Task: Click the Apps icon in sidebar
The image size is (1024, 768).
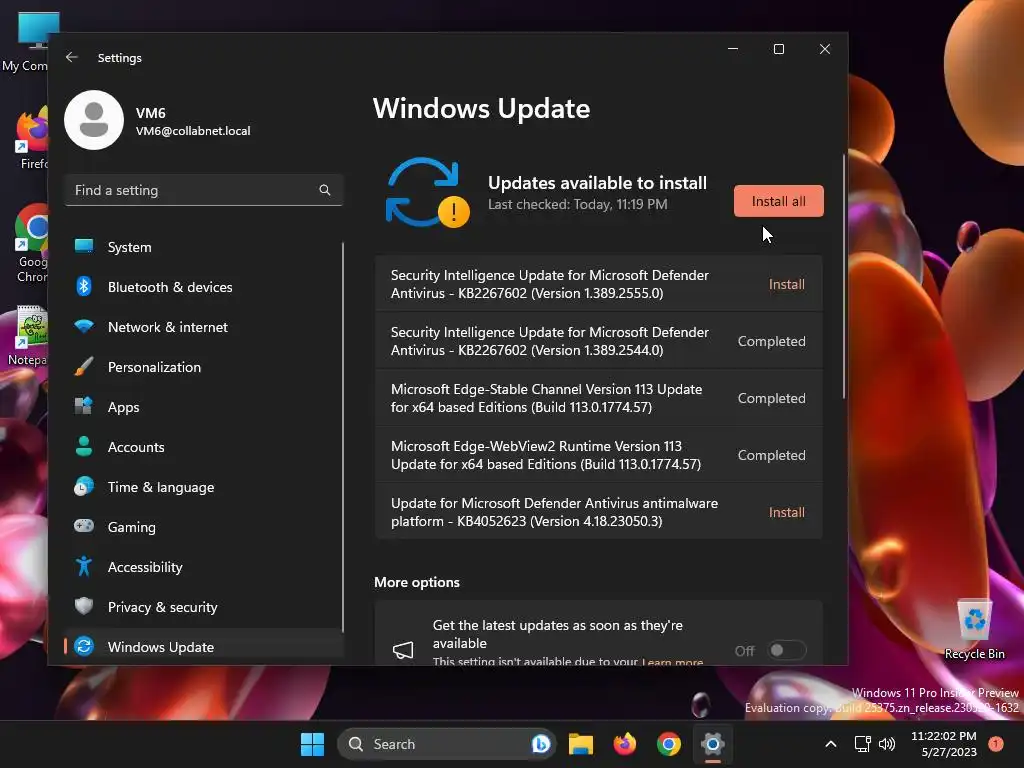Action: point(84,406)
